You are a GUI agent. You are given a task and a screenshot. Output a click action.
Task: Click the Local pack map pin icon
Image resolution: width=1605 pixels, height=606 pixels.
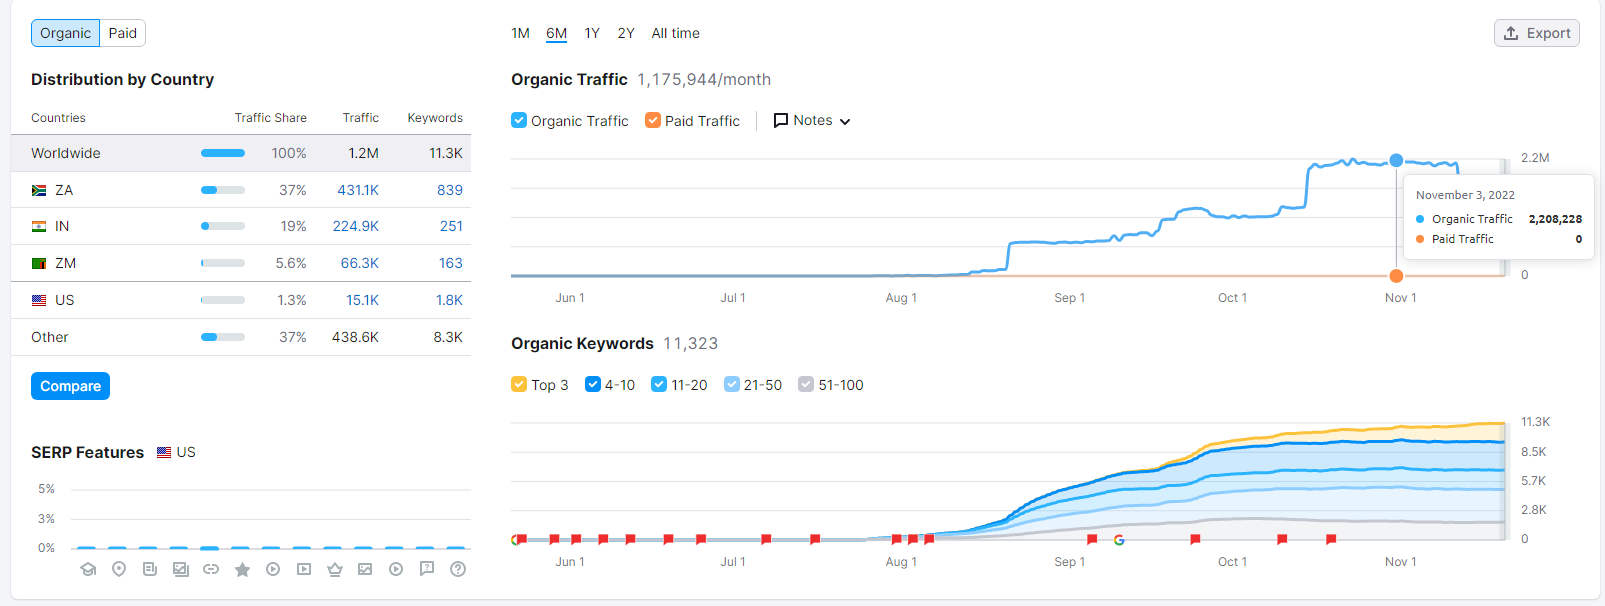119,569
